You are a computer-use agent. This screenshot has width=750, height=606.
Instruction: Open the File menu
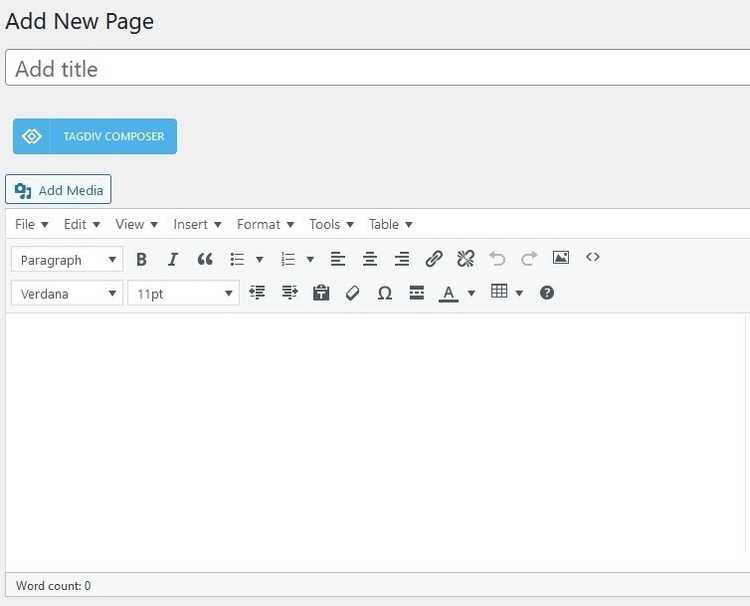coord(32,224)
